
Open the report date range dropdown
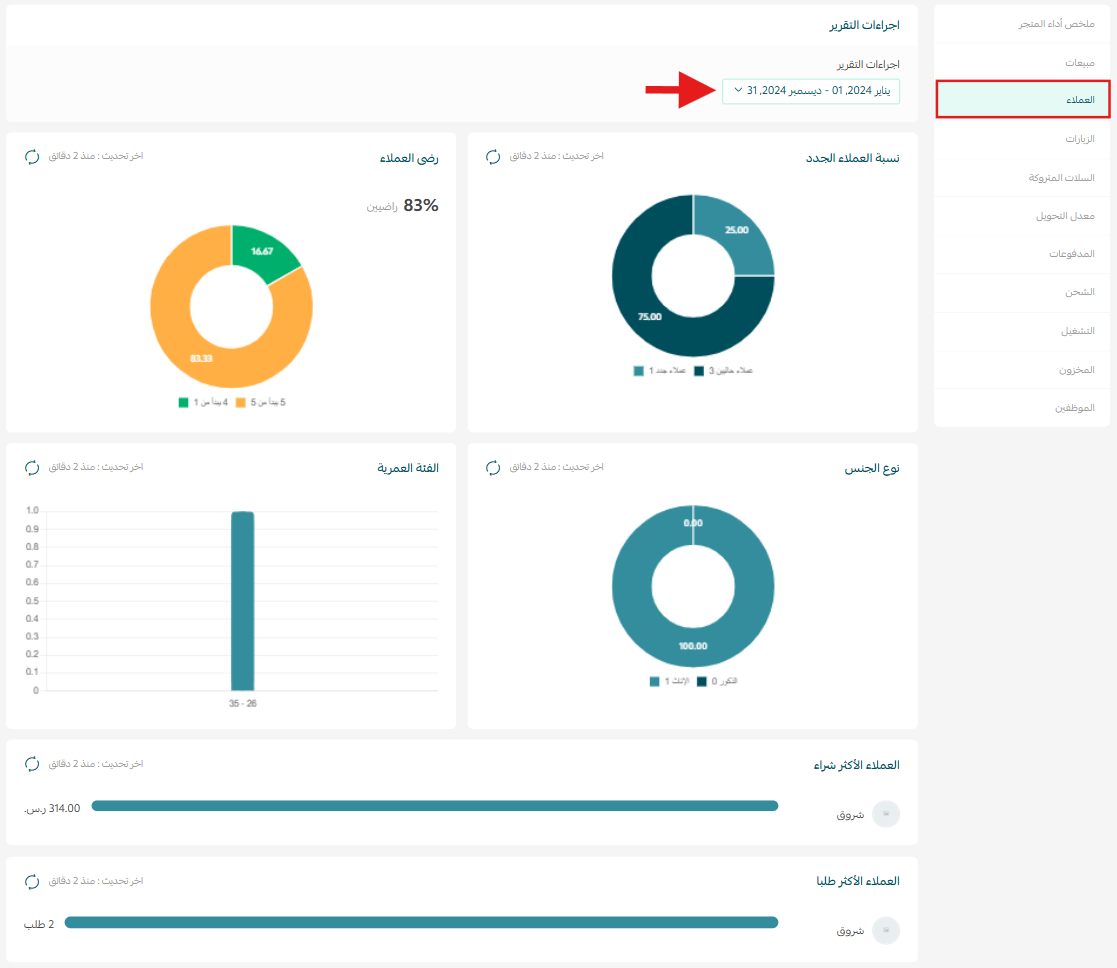pyautogui.click(x=811, y=91)
